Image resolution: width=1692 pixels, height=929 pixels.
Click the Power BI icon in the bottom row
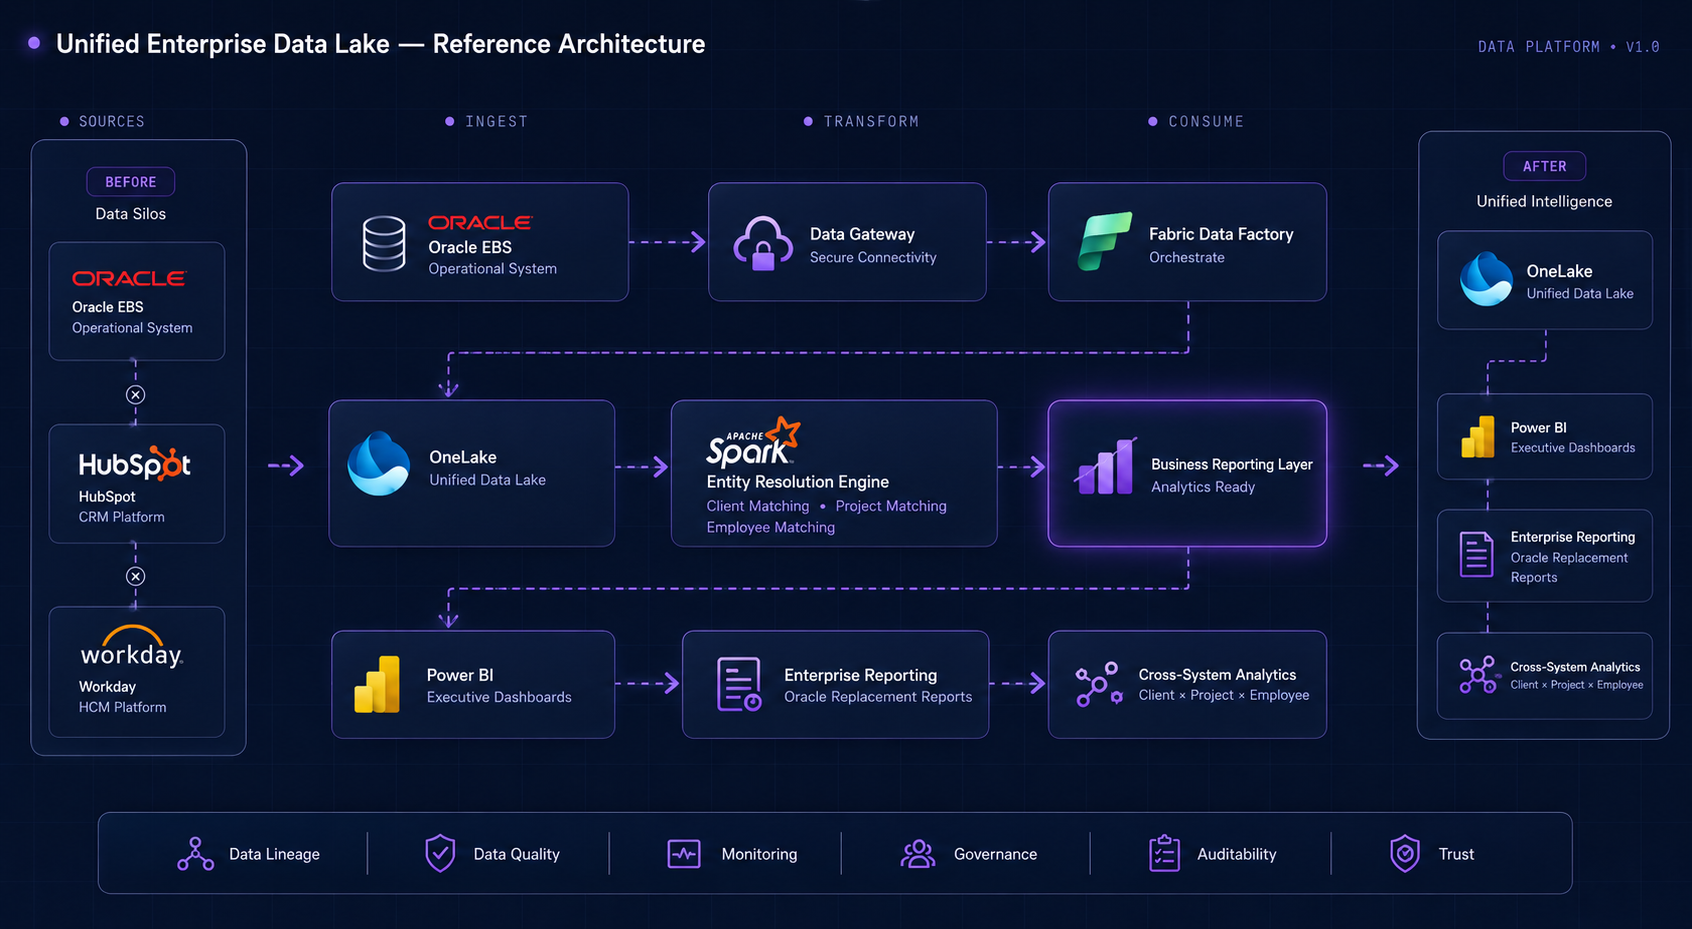(x=377, y=684)
